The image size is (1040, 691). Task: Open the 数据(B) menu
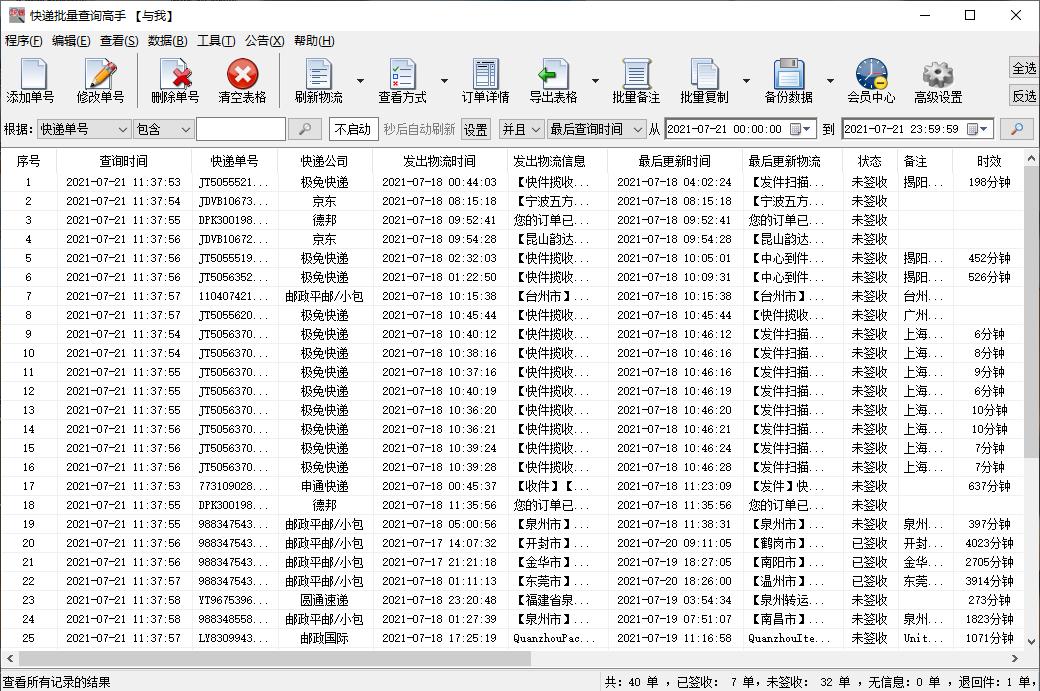166,40
